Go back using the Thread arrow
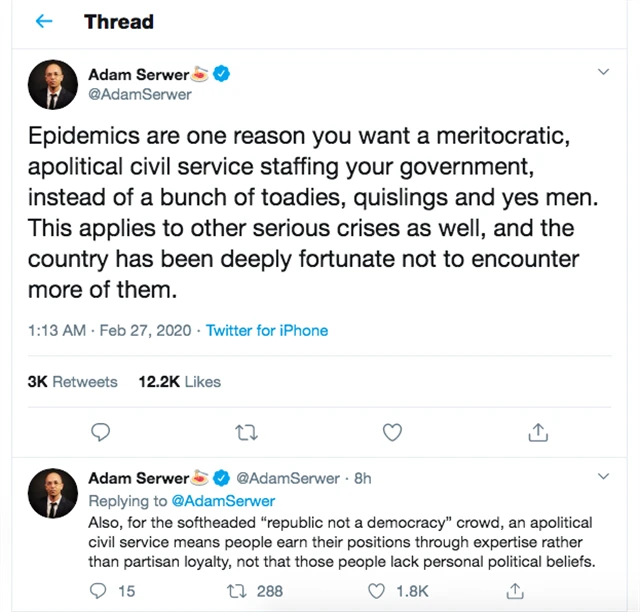 point(44,22)
